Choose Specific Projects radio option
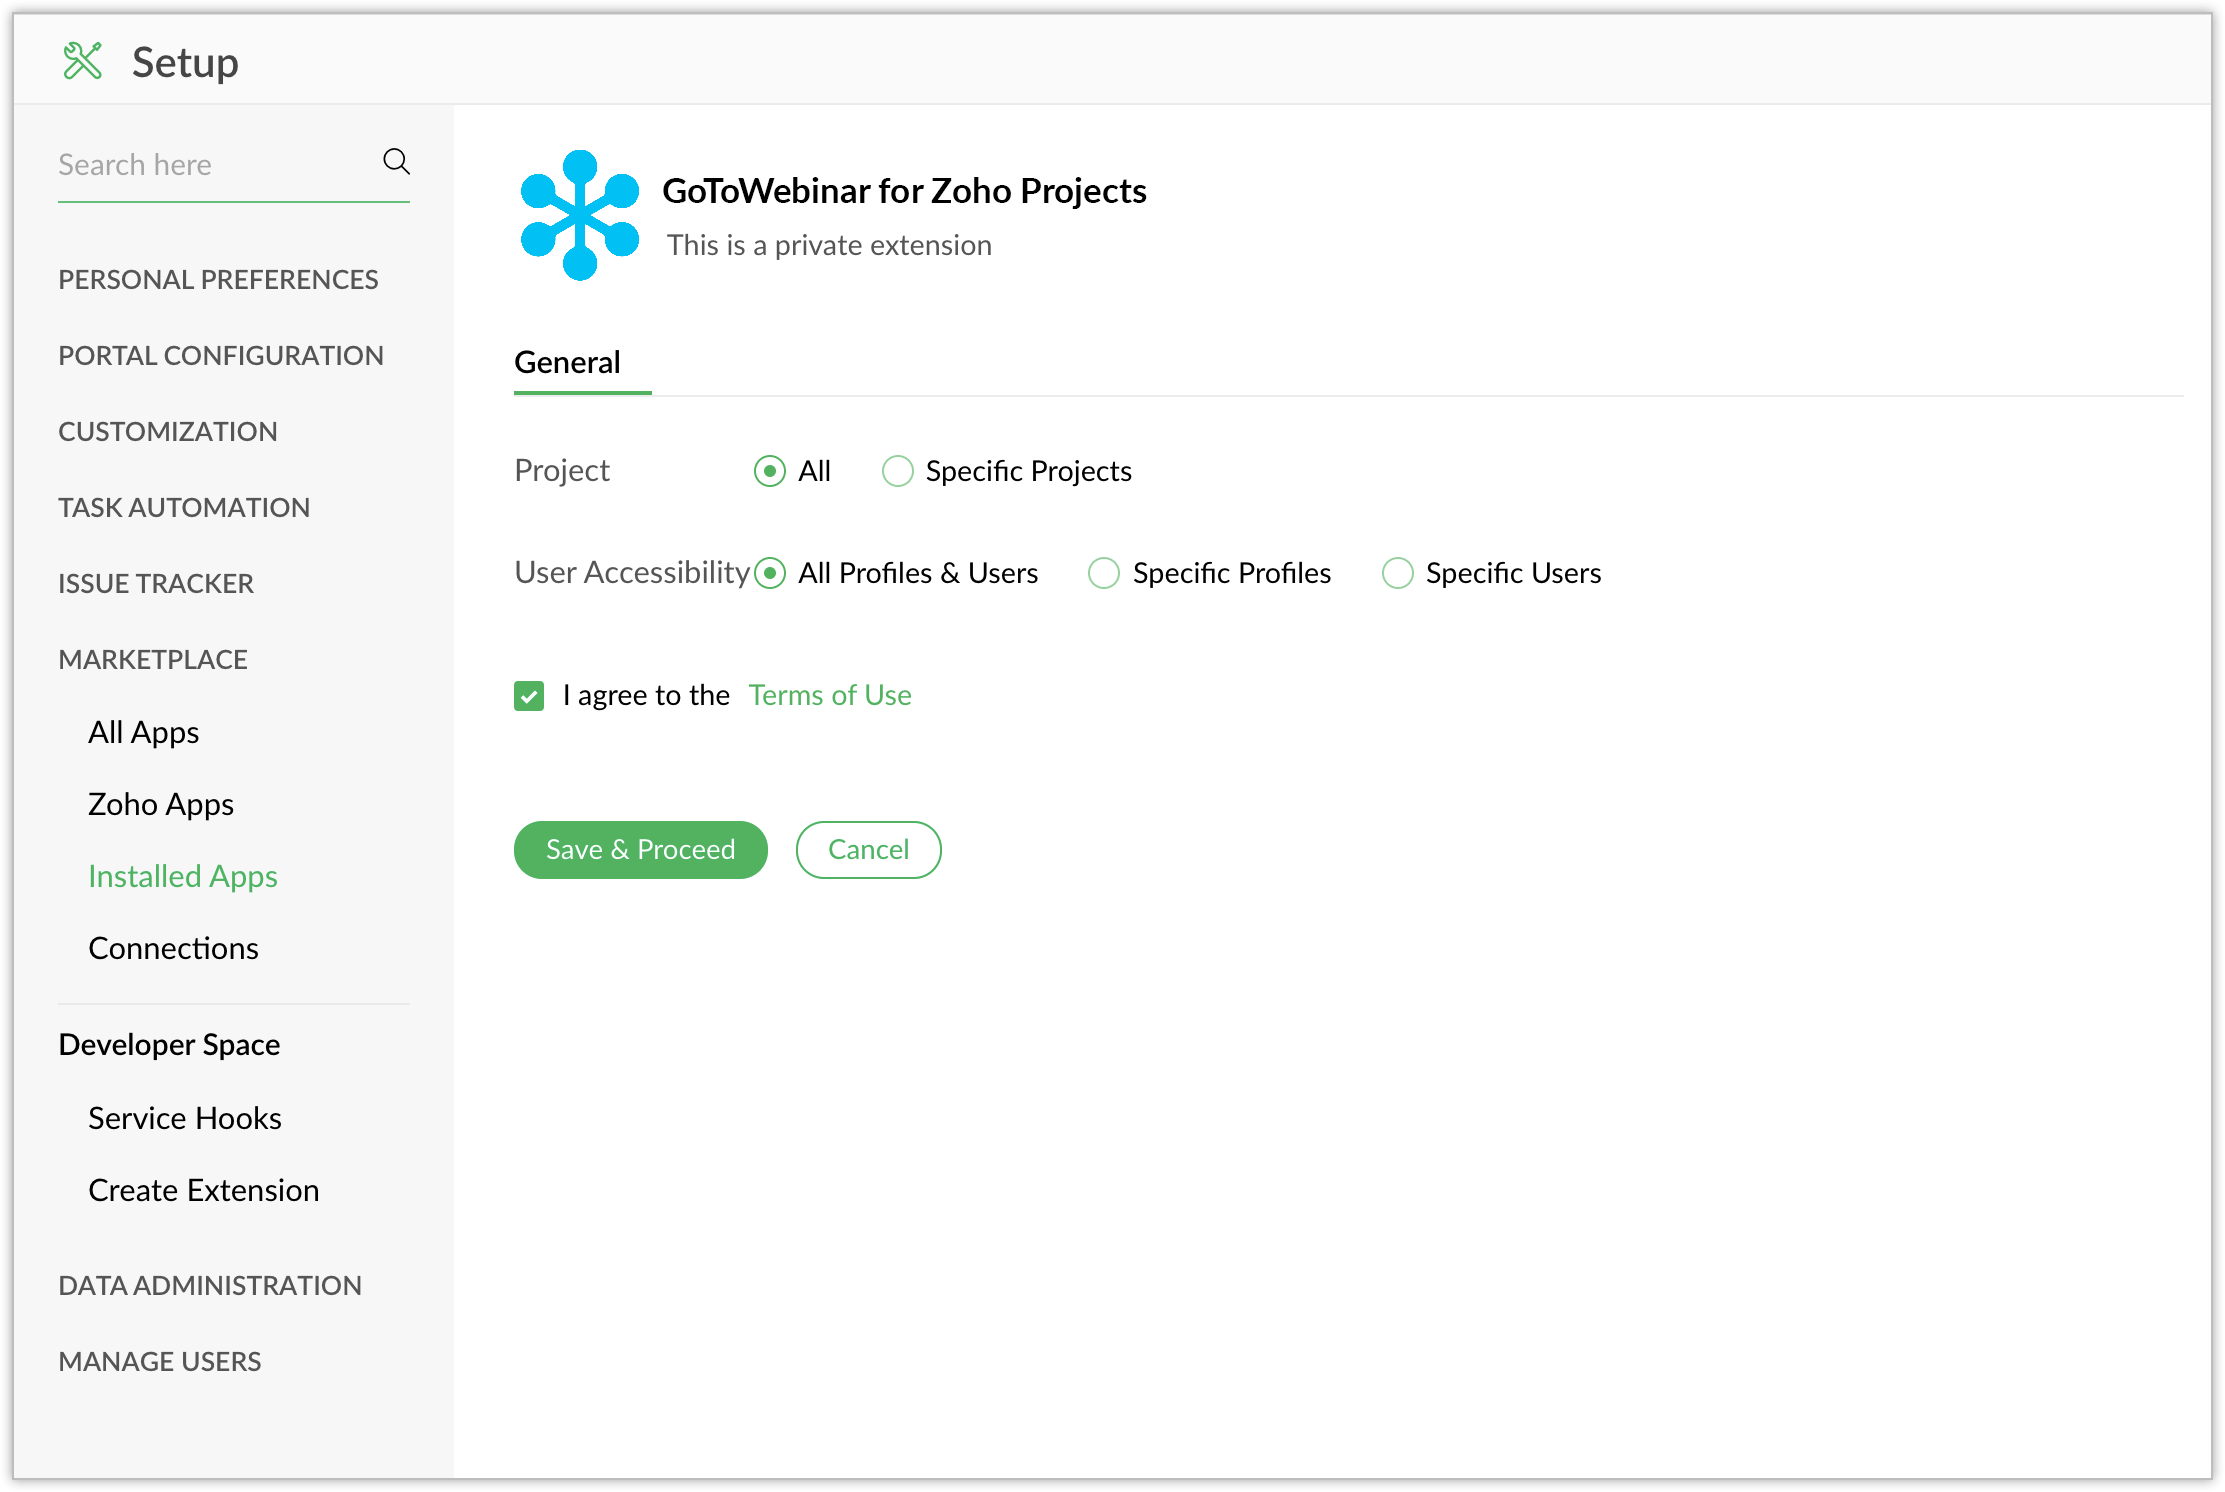Image resolution: width=2225 pixels, height=1492 pixels. point(898,471)
